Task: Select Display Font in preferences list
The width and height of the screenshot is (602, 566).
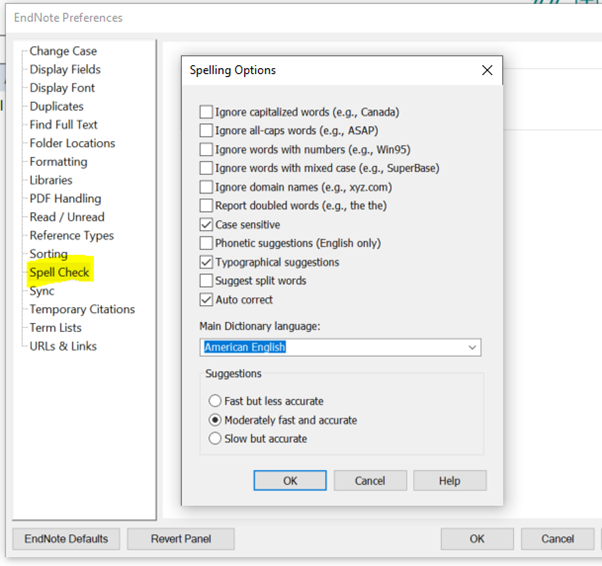Action: click(62, 88)
